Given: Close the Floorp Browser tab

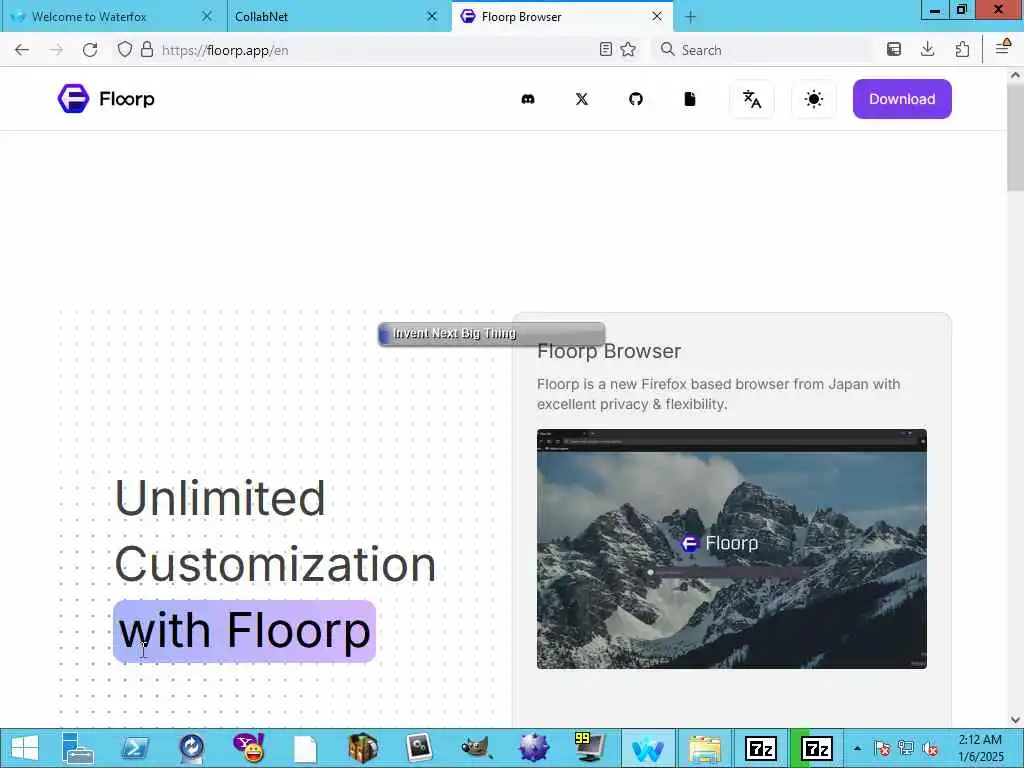Looking at the screenshot, I should (x=657, y=16).
